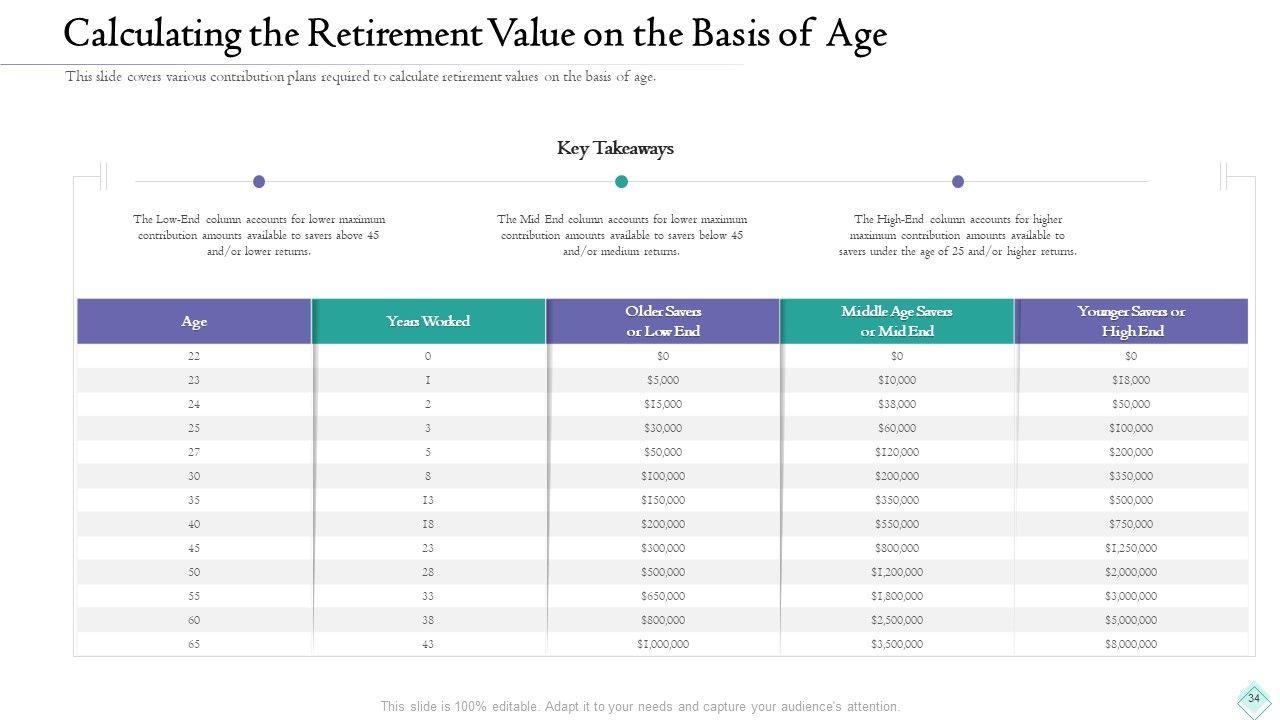
Task: Select the Middle Age Savers header
Action: coord(897,322)
